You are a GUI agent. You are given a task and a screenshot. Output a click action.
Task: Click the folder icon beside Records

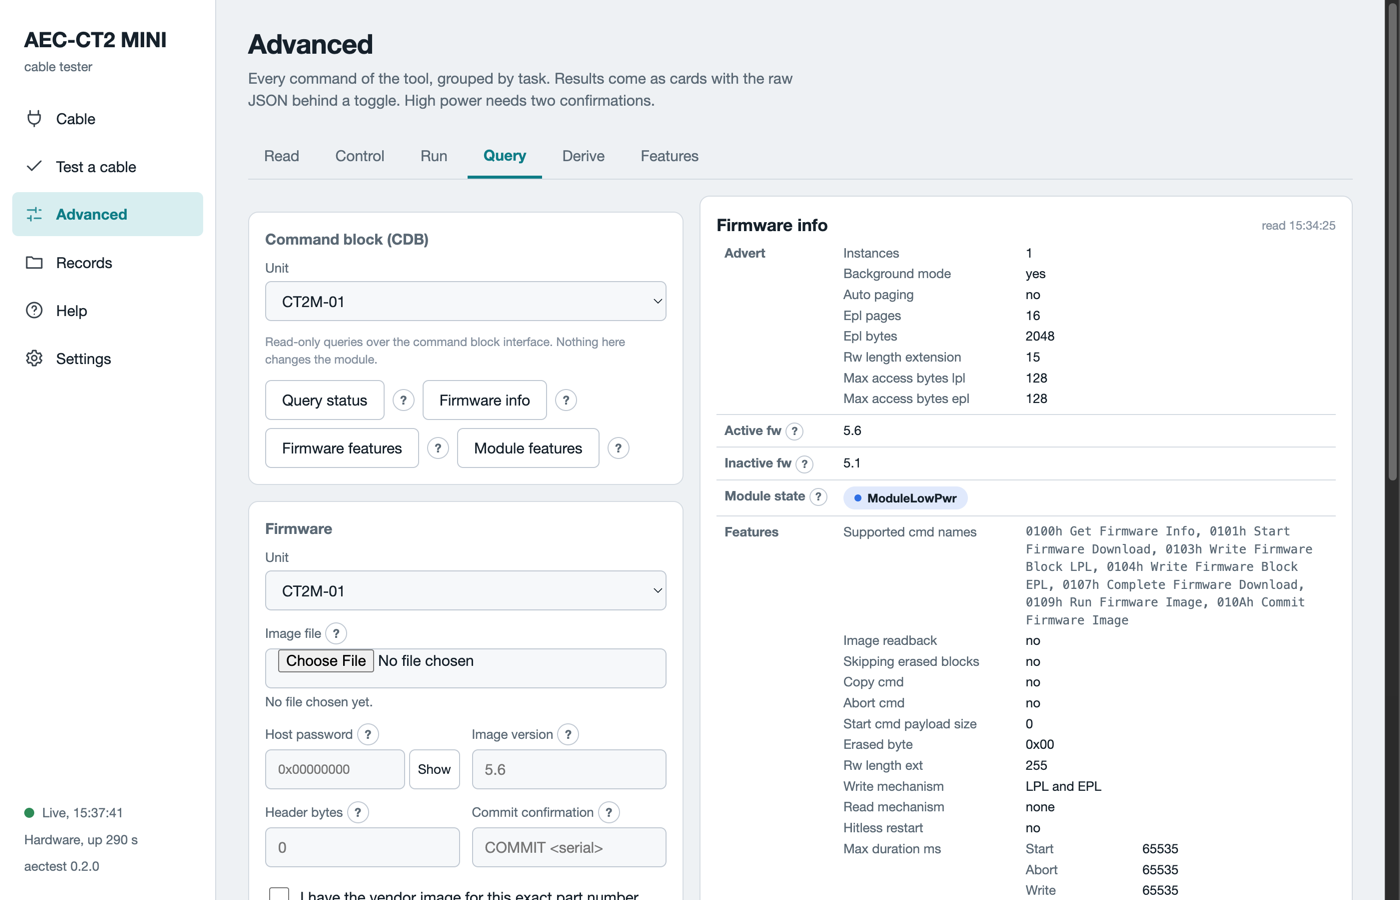click(x=34, y=262)
